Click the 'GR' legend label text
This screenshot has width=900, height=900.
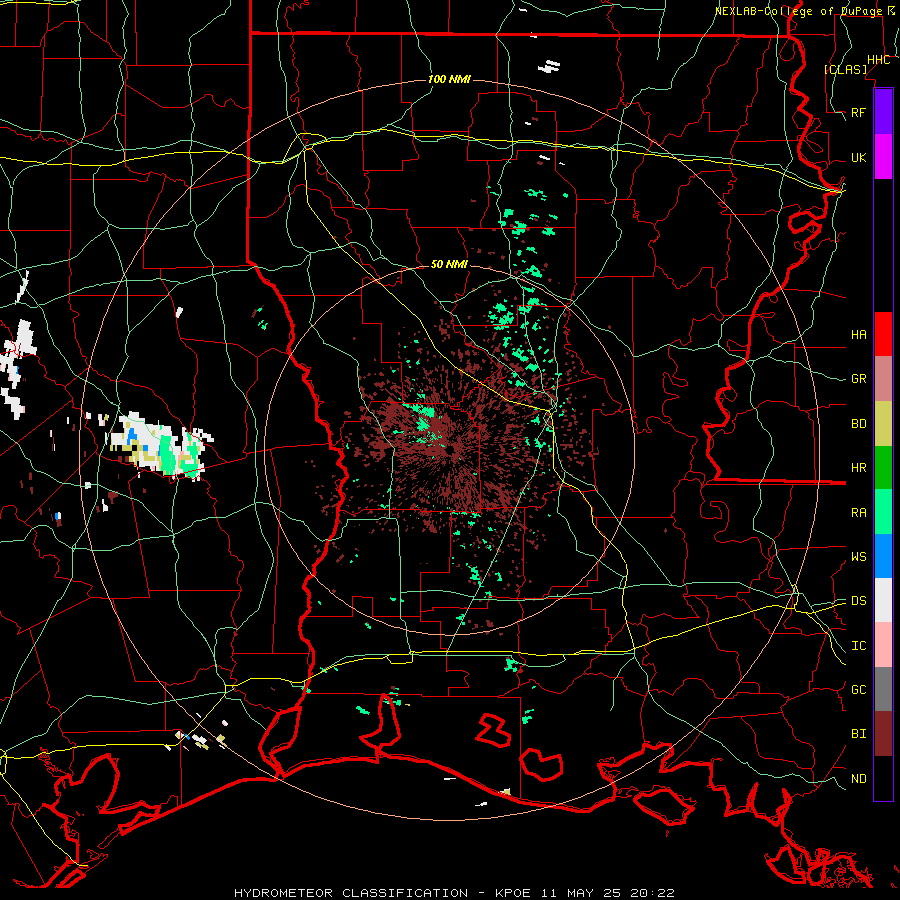(858, 379)
